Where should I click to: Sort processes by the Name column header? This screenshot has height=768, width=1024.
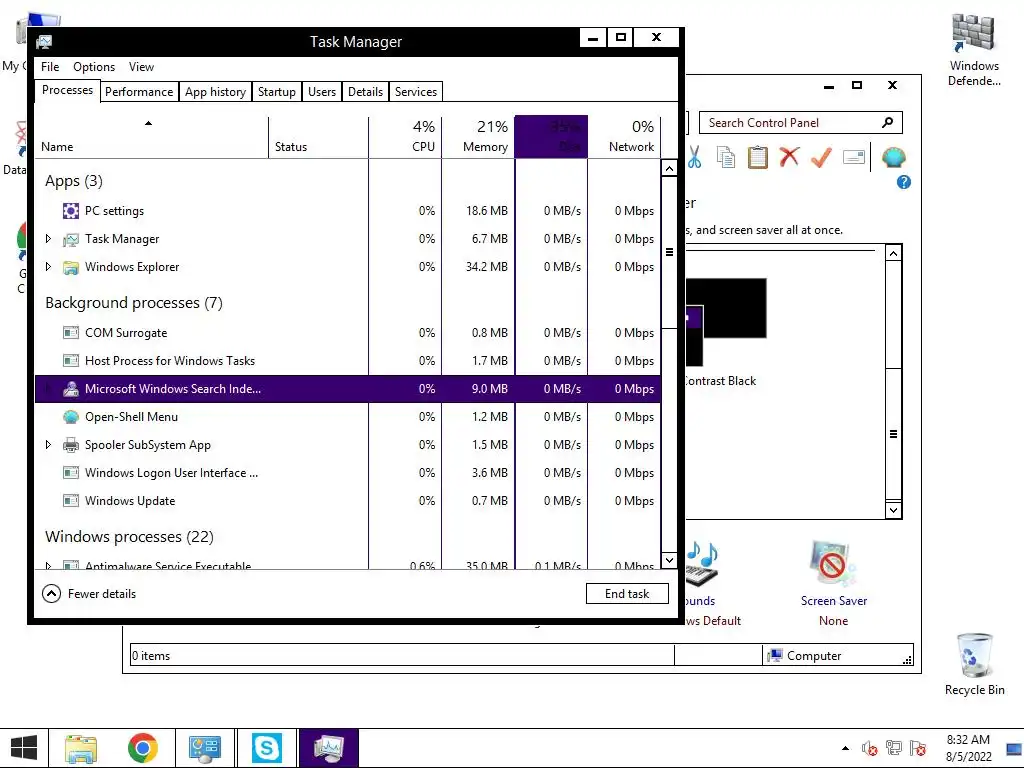(151, 138)
